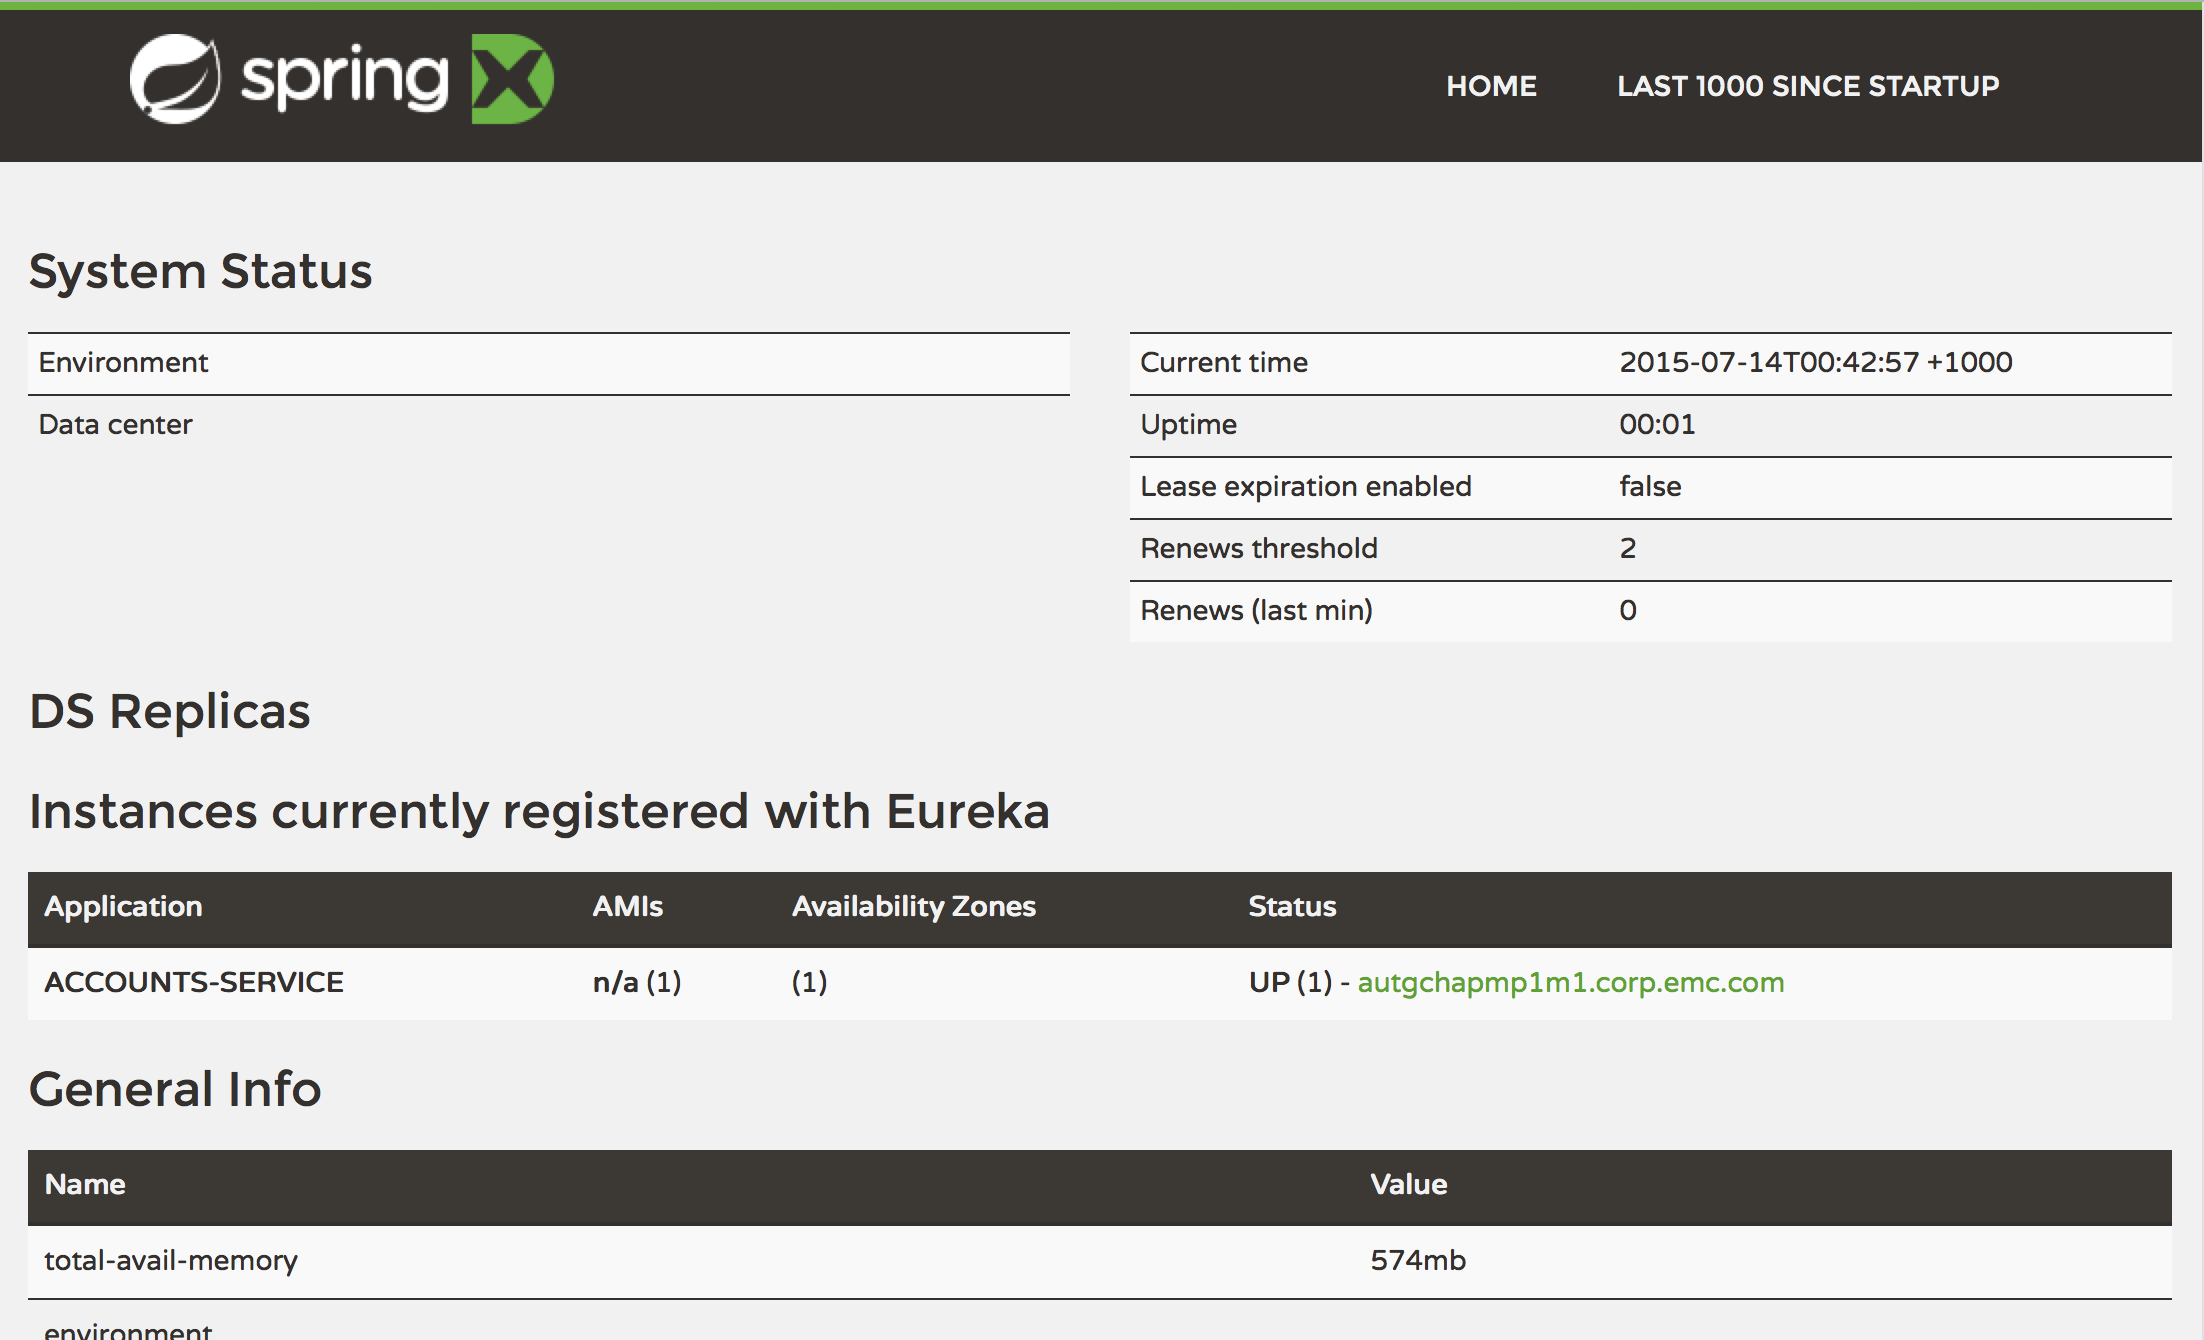Select the Data center row
The height and width of the screenshot is (1340, 2204).
click(x=114, y=424)
